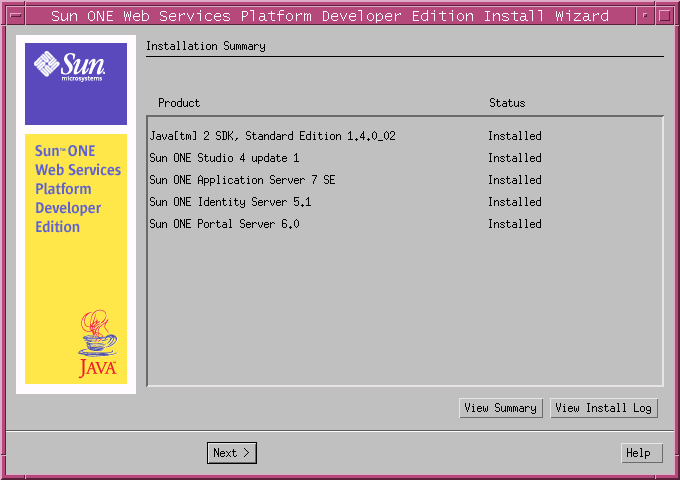Click the Installation Summary heading
Viewport: 680px width, 480px height.
pyautogui.click(x=206, y=46)
